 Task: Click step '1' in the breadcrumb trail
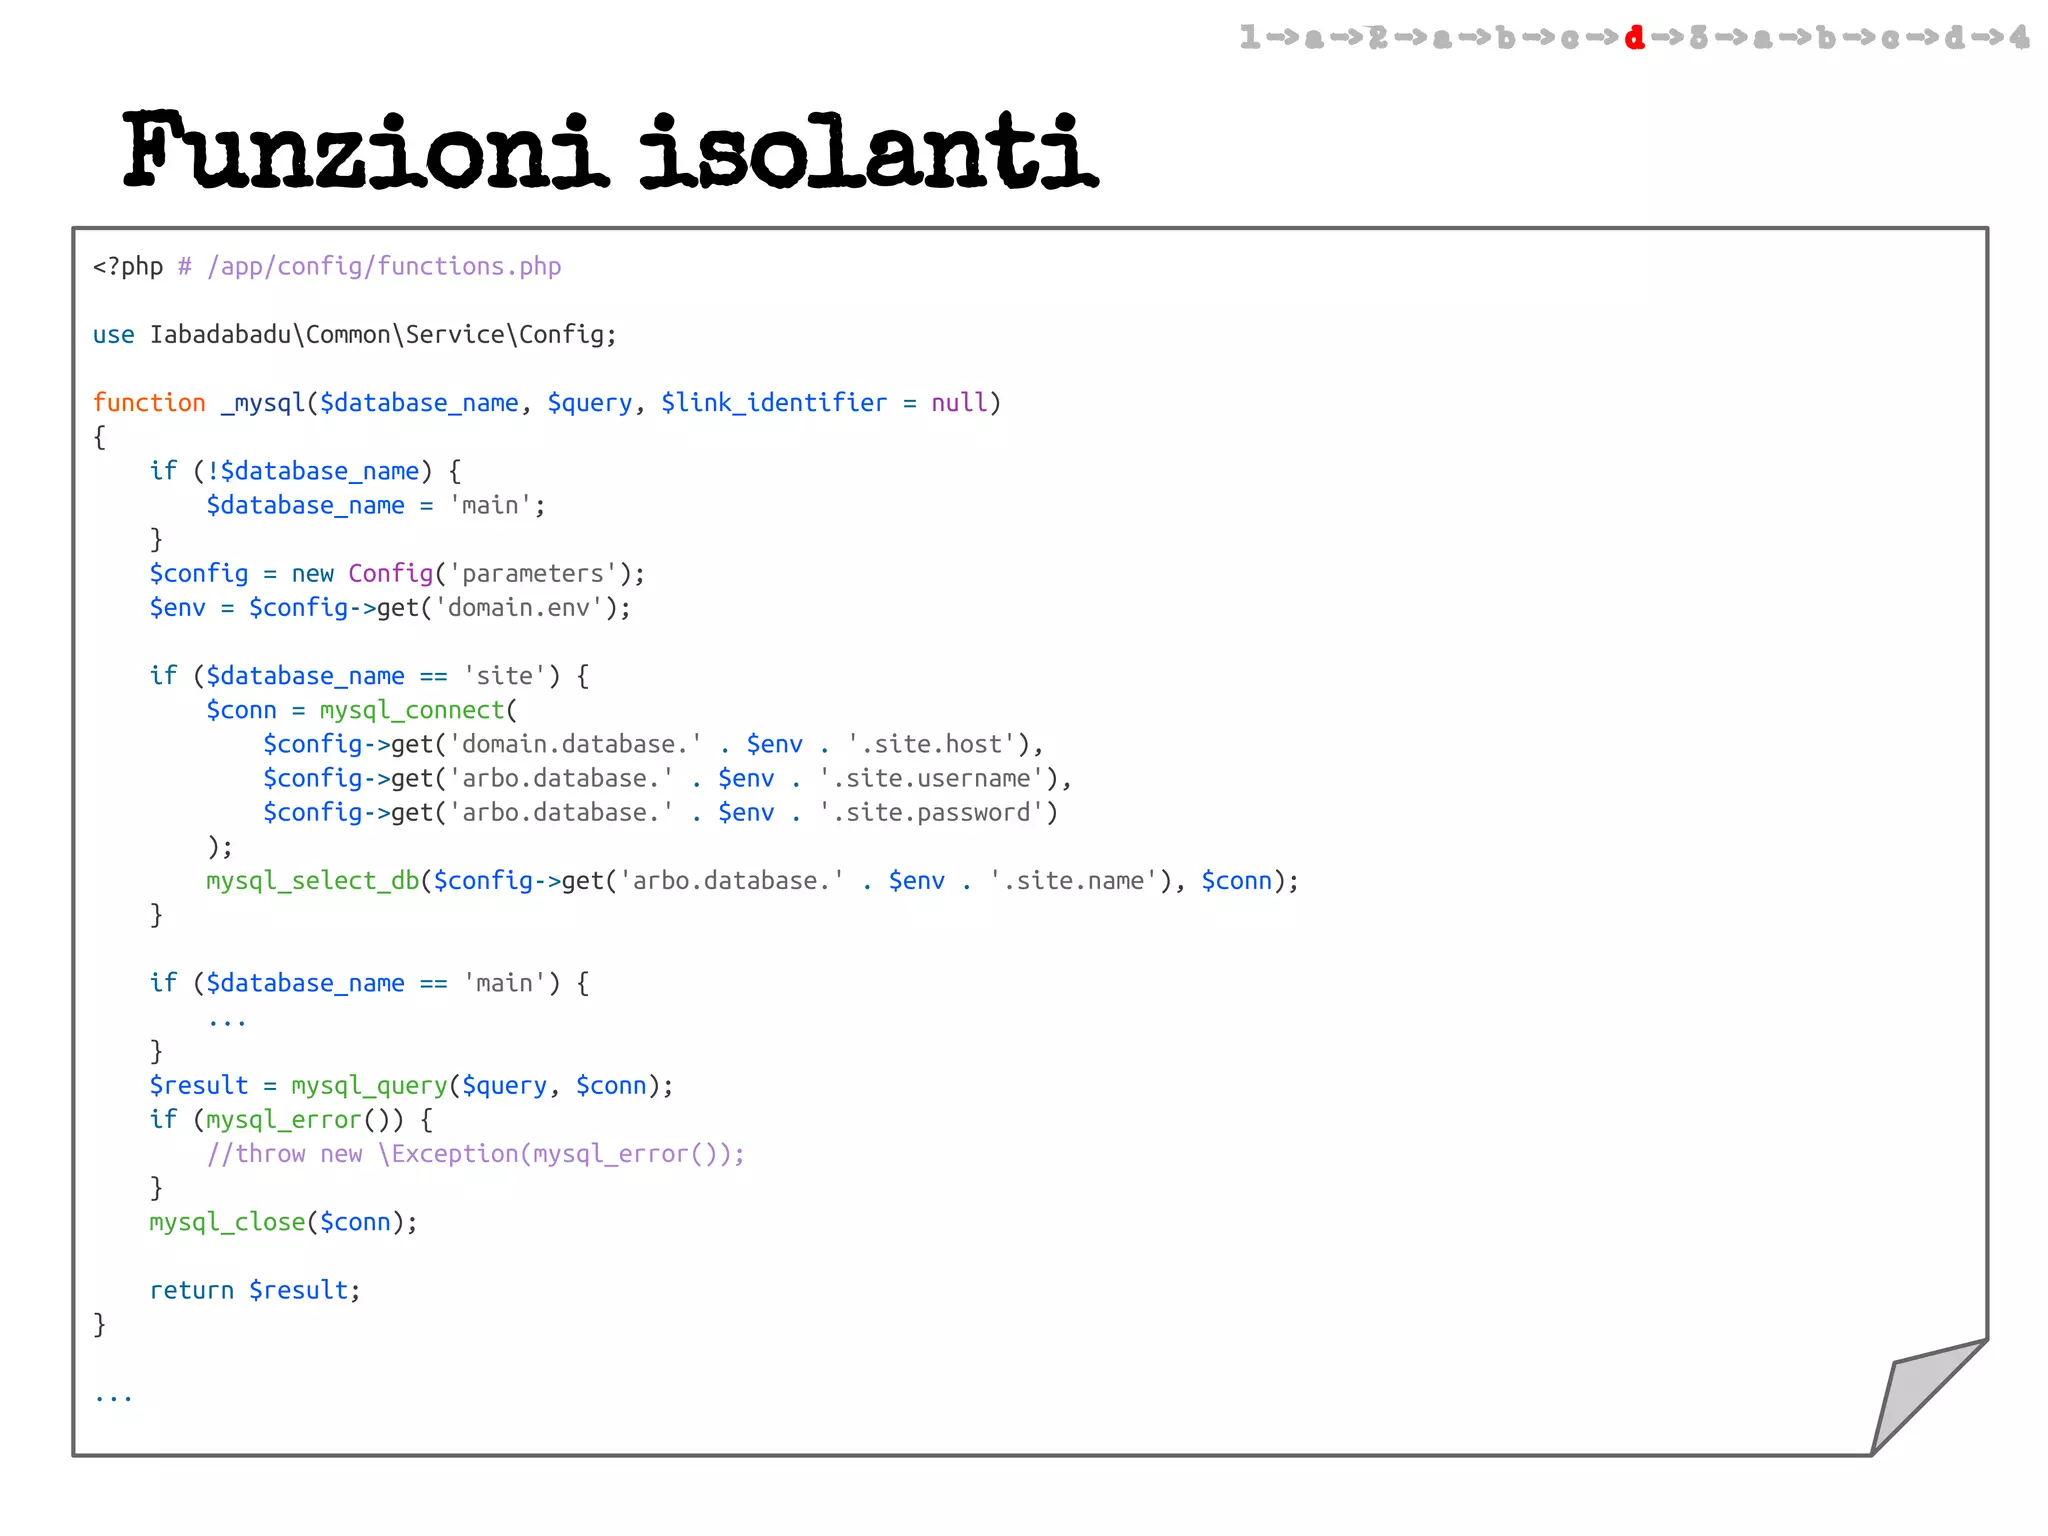[x=1250, y=38]
